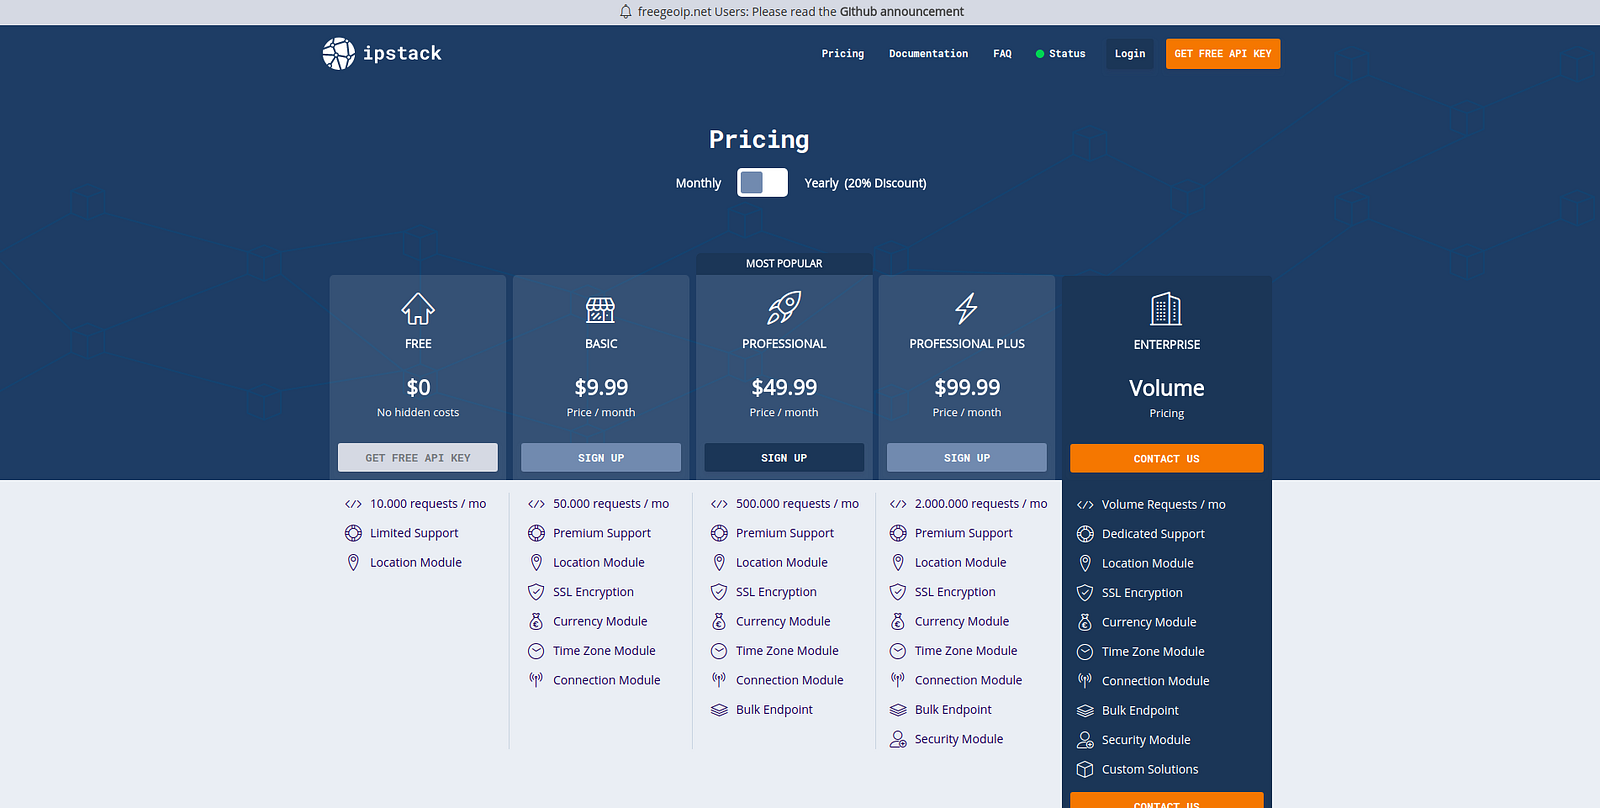Click SIGN UP under the Professional plan
This screenshot has height=808, width=1600.
coord(784,458)
